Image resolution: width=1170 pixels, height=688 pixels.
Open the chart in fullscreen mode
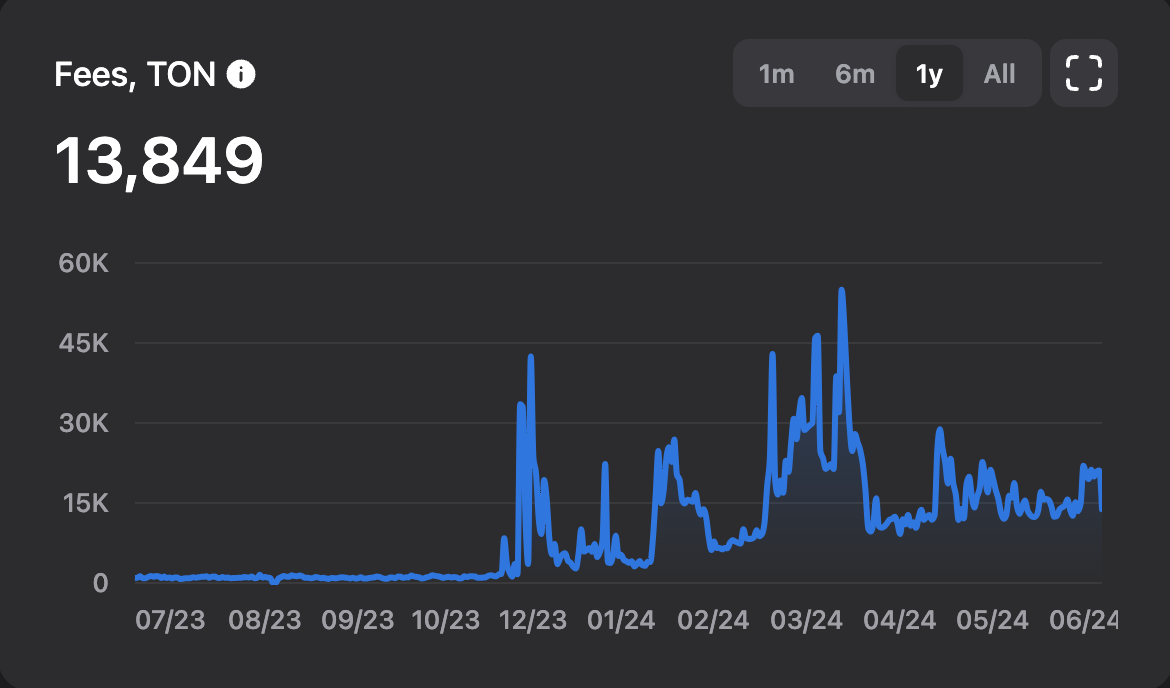[1083, 73]
